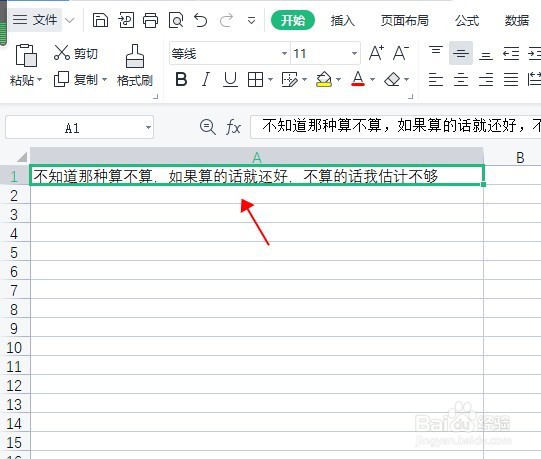Screen dimensions: 541x459
Task: Expand the Name Box dropdown arrow
Action: 148,127
